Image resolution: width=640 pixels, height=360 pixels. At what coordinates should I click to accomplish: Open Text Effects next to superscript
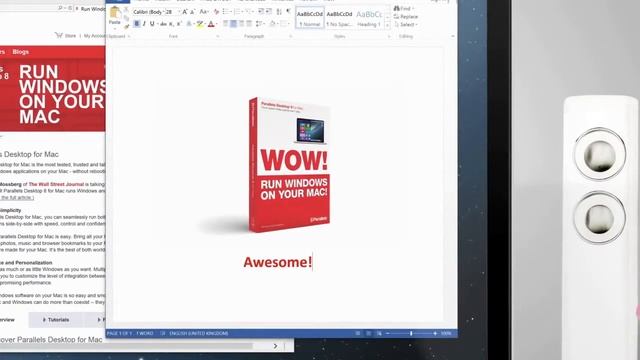189,23
